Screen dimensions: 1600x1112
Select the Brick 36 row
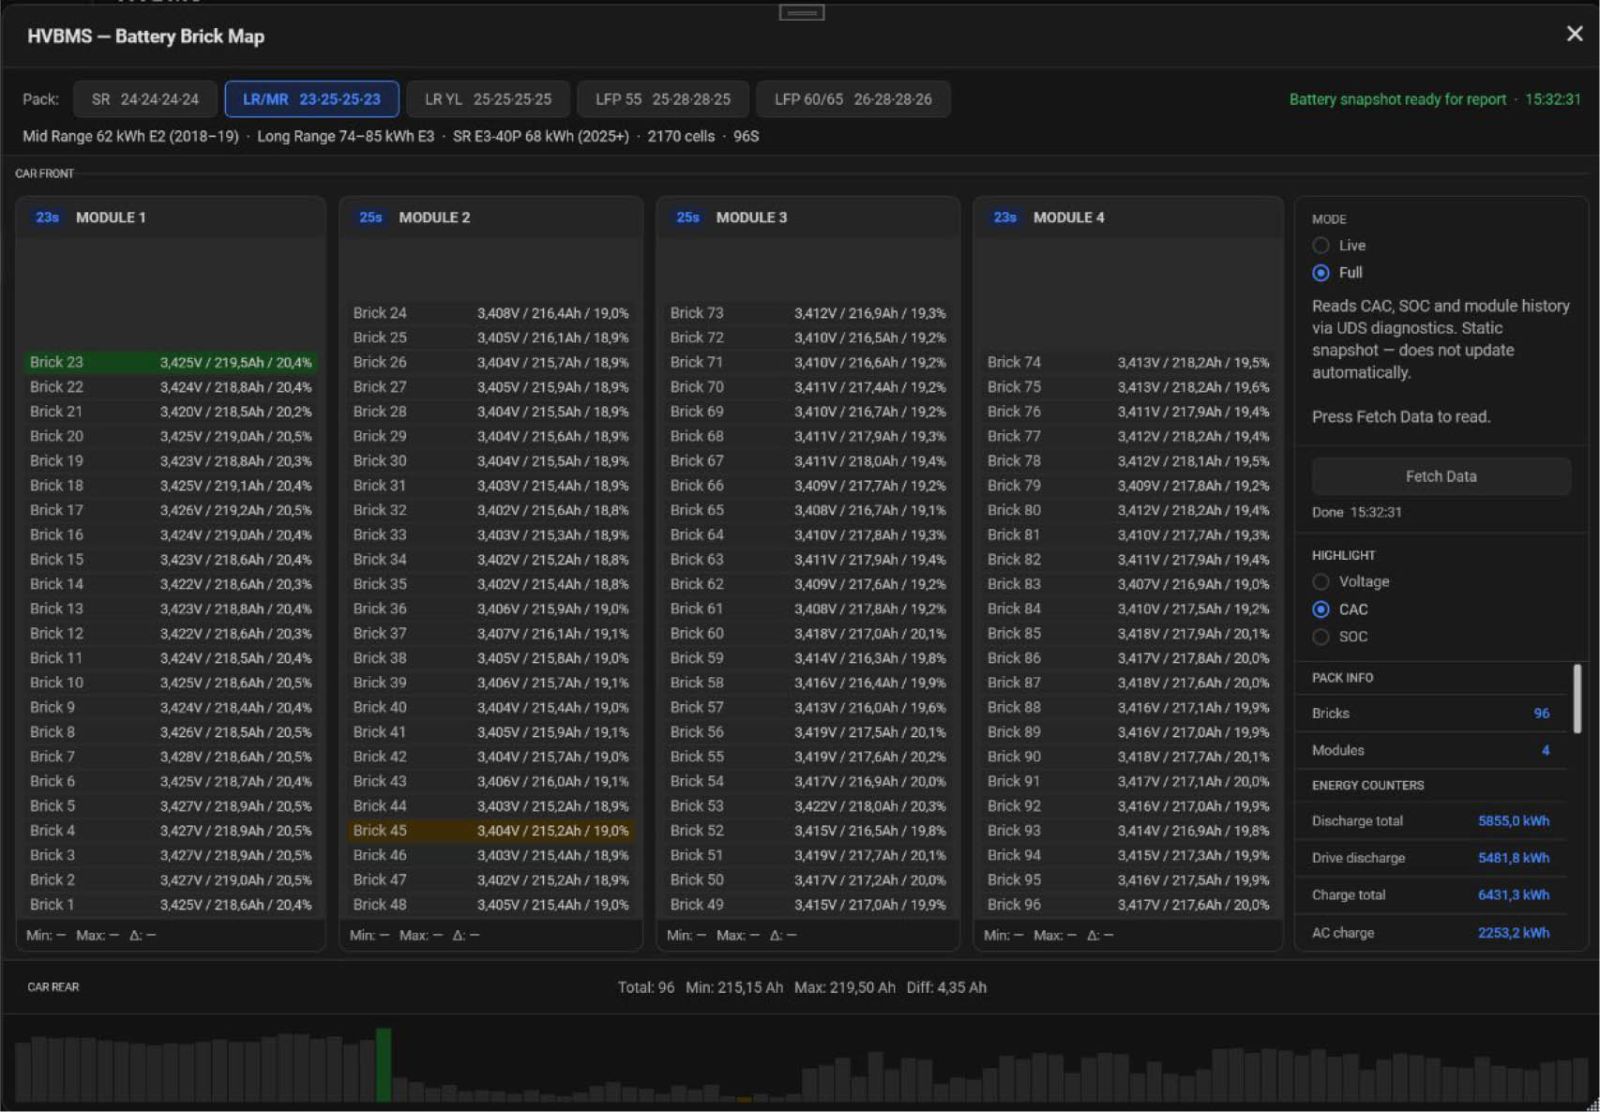(x=491, y=608)
